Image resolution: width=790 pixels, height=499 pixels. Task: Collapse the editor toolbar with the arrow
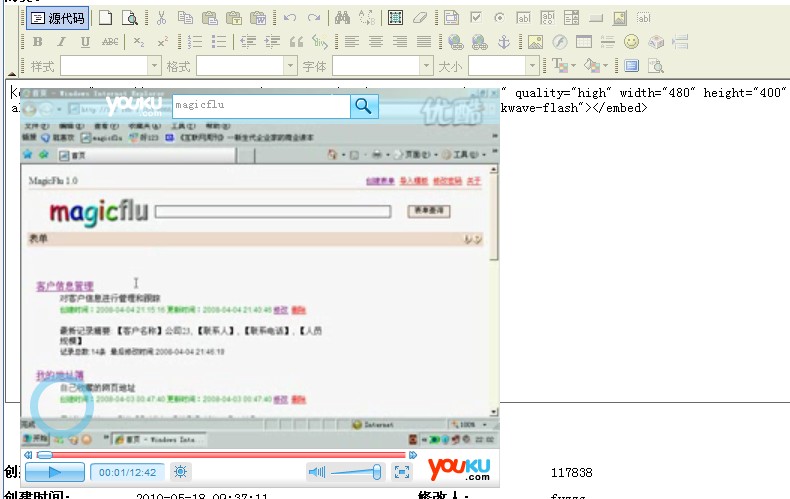point(12,74)
